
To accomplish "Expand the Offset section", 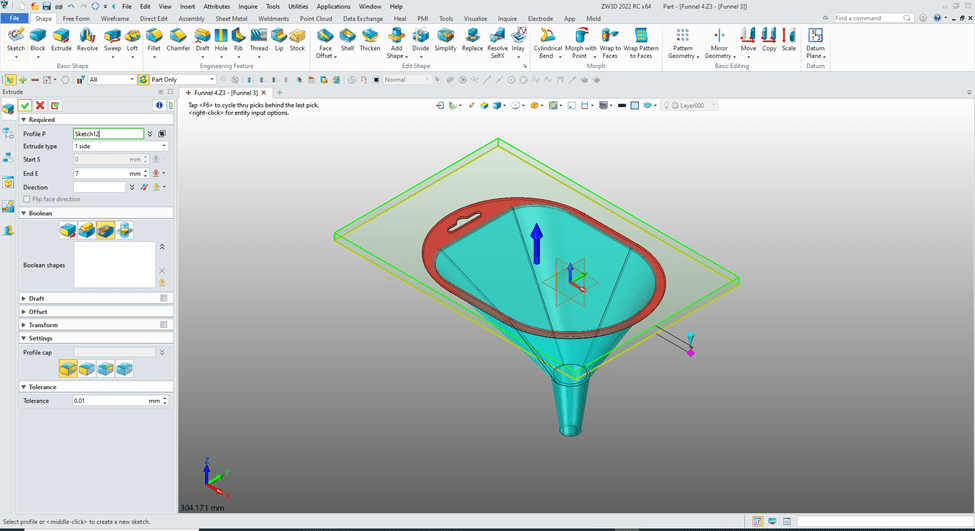I will tap(36, 312).
